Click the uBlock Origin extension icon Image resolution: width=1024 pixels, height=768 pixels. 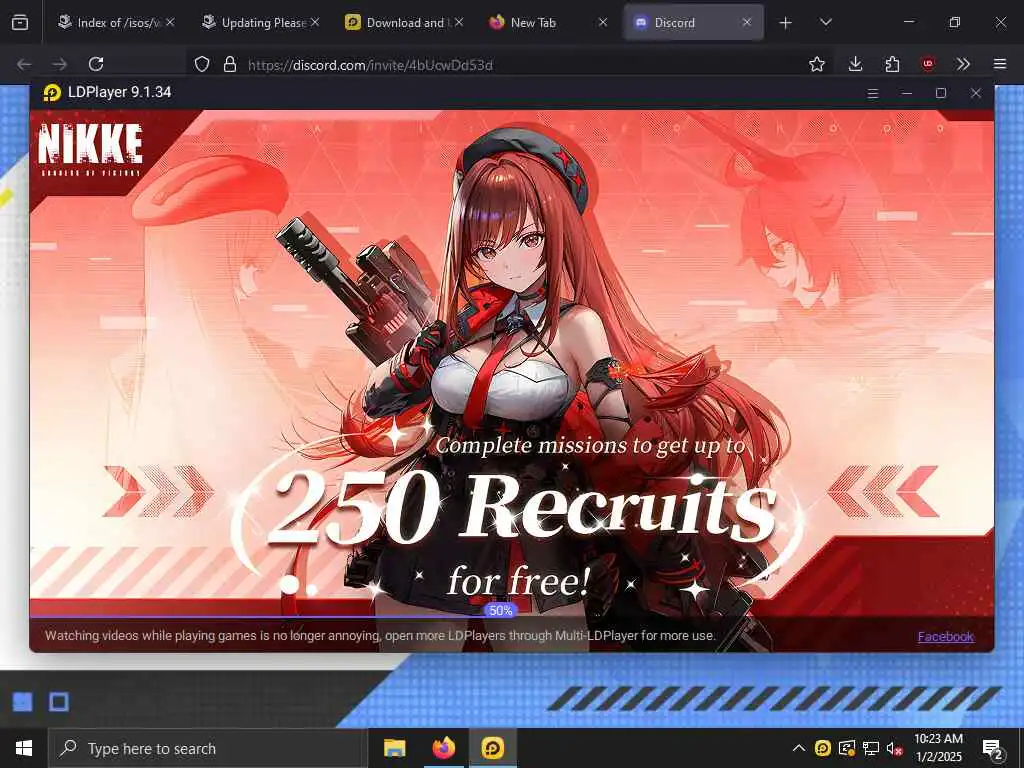(928, 64)
